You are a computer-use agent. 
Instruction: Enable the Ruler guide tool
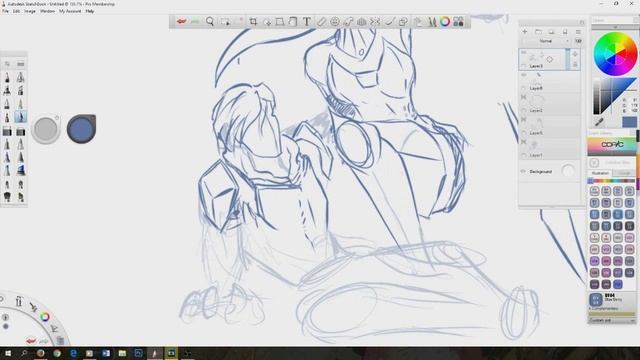pyautogui.click(x=322, y=22)
